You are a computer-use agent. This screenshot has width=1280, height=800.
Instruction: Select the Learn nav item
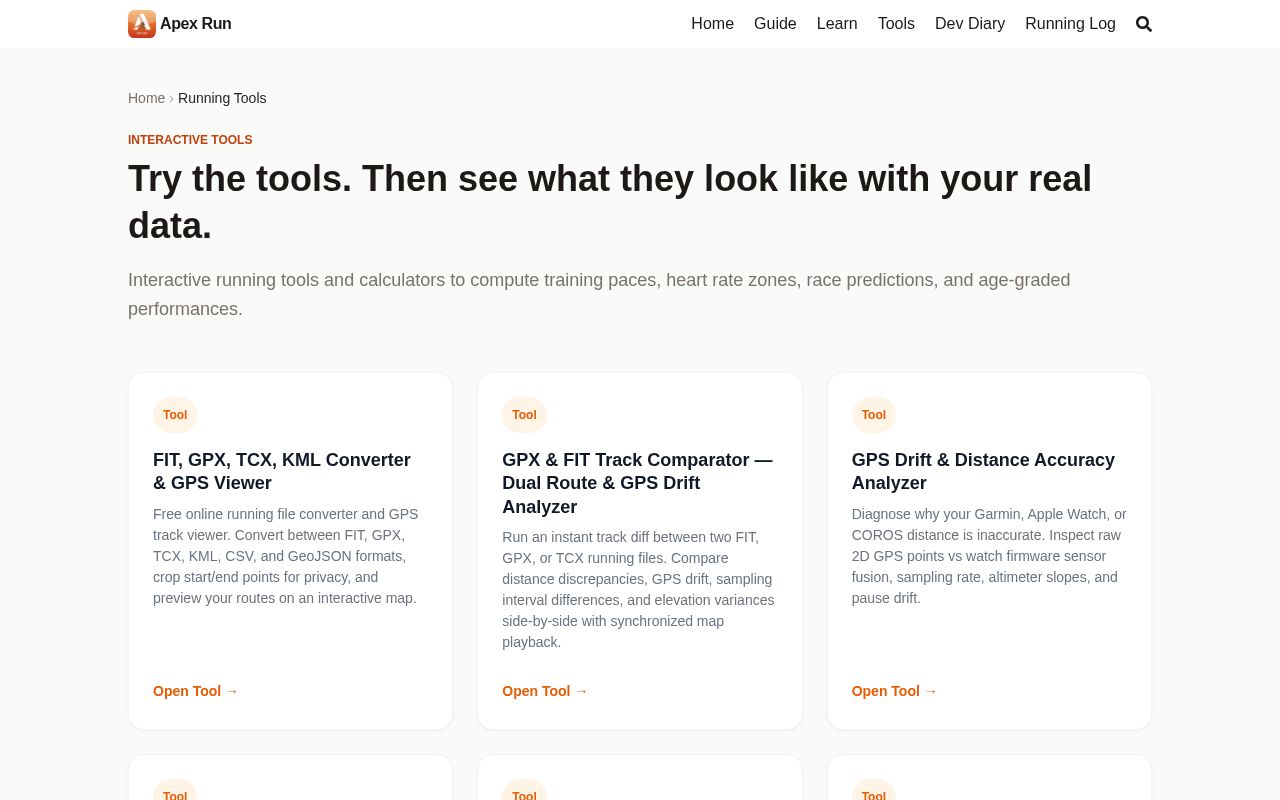(x=837, y=24)
